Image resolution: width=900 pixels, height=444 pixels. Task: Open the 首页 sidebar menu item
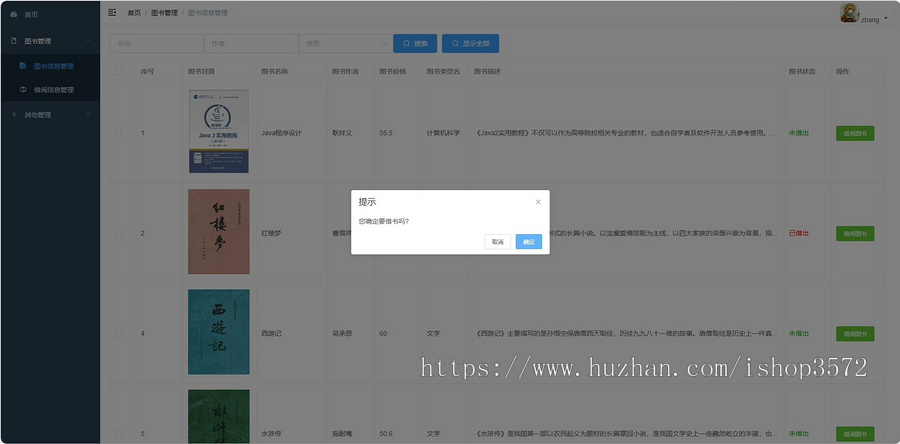pyautogui.click(x=50, y=14)
